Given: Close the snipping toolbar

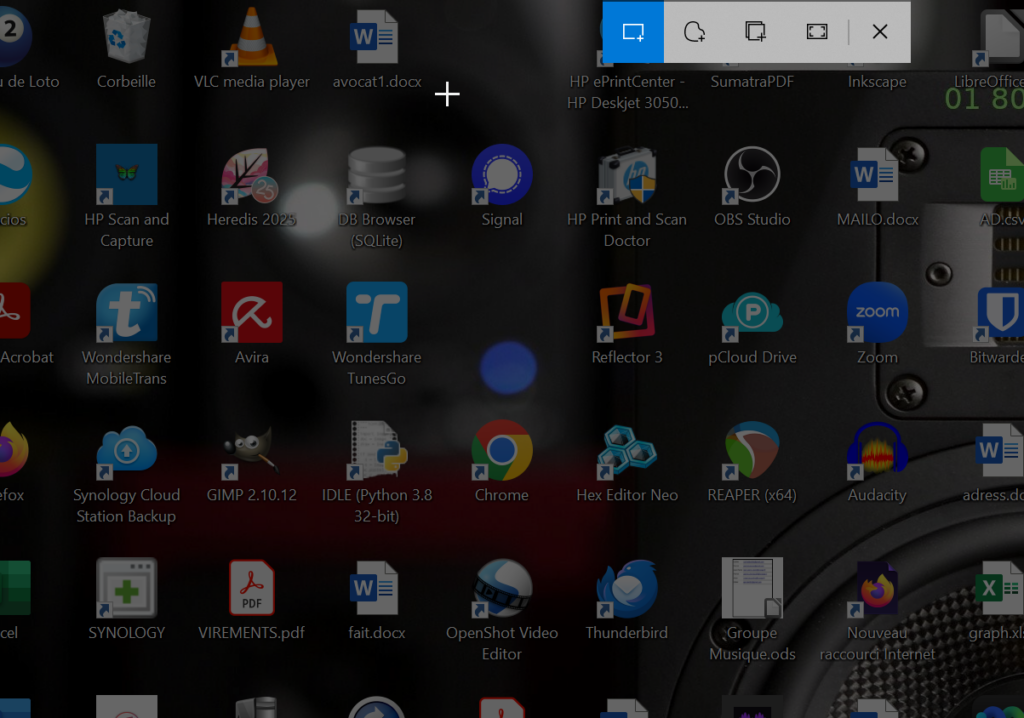Looking at the screenshot, I should point(880,32).
